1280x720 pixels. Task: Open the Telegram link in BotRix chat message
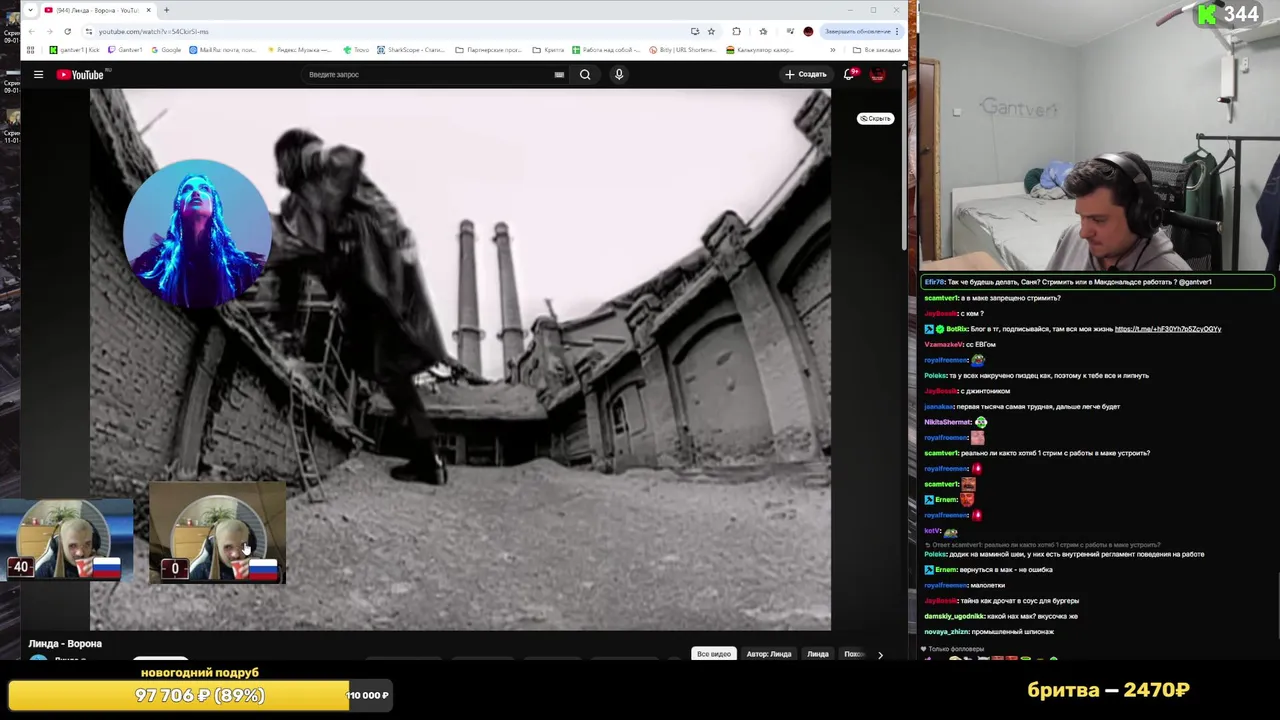tap(1168, 329)
